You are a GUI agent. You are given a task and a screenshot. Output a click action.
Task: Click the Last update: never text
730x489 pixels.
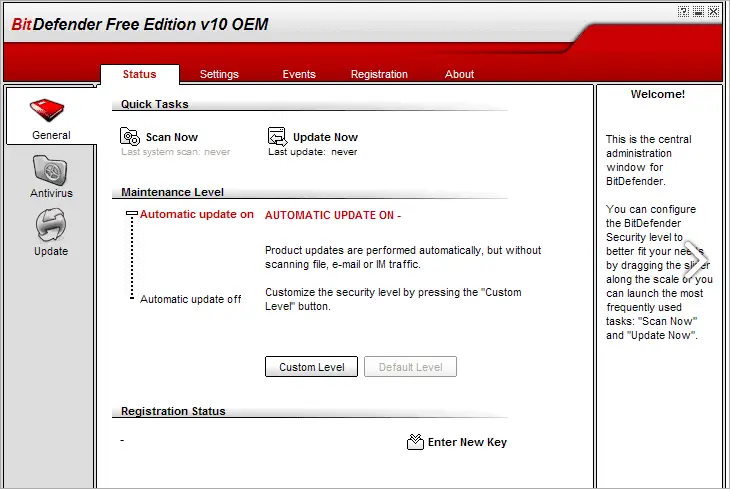point(312,152)
